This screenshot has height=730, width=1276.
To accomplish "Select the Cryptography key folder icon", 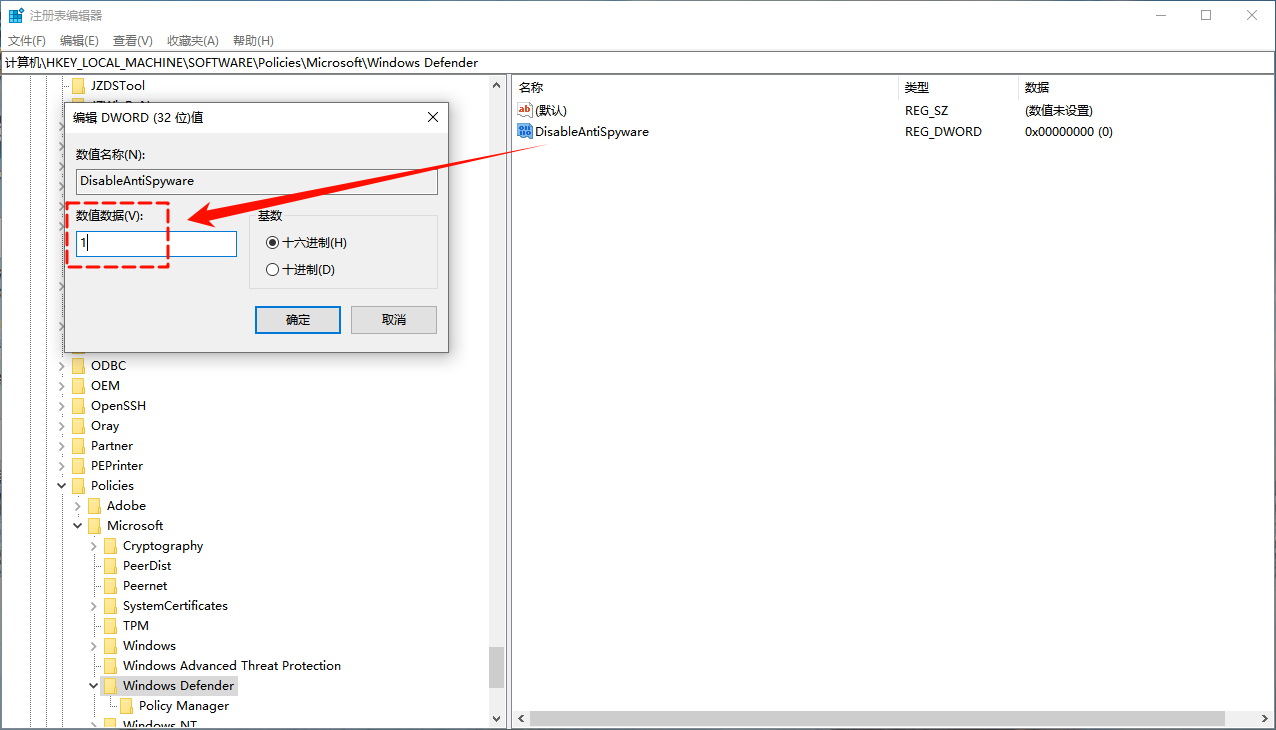I will [110, 545].
